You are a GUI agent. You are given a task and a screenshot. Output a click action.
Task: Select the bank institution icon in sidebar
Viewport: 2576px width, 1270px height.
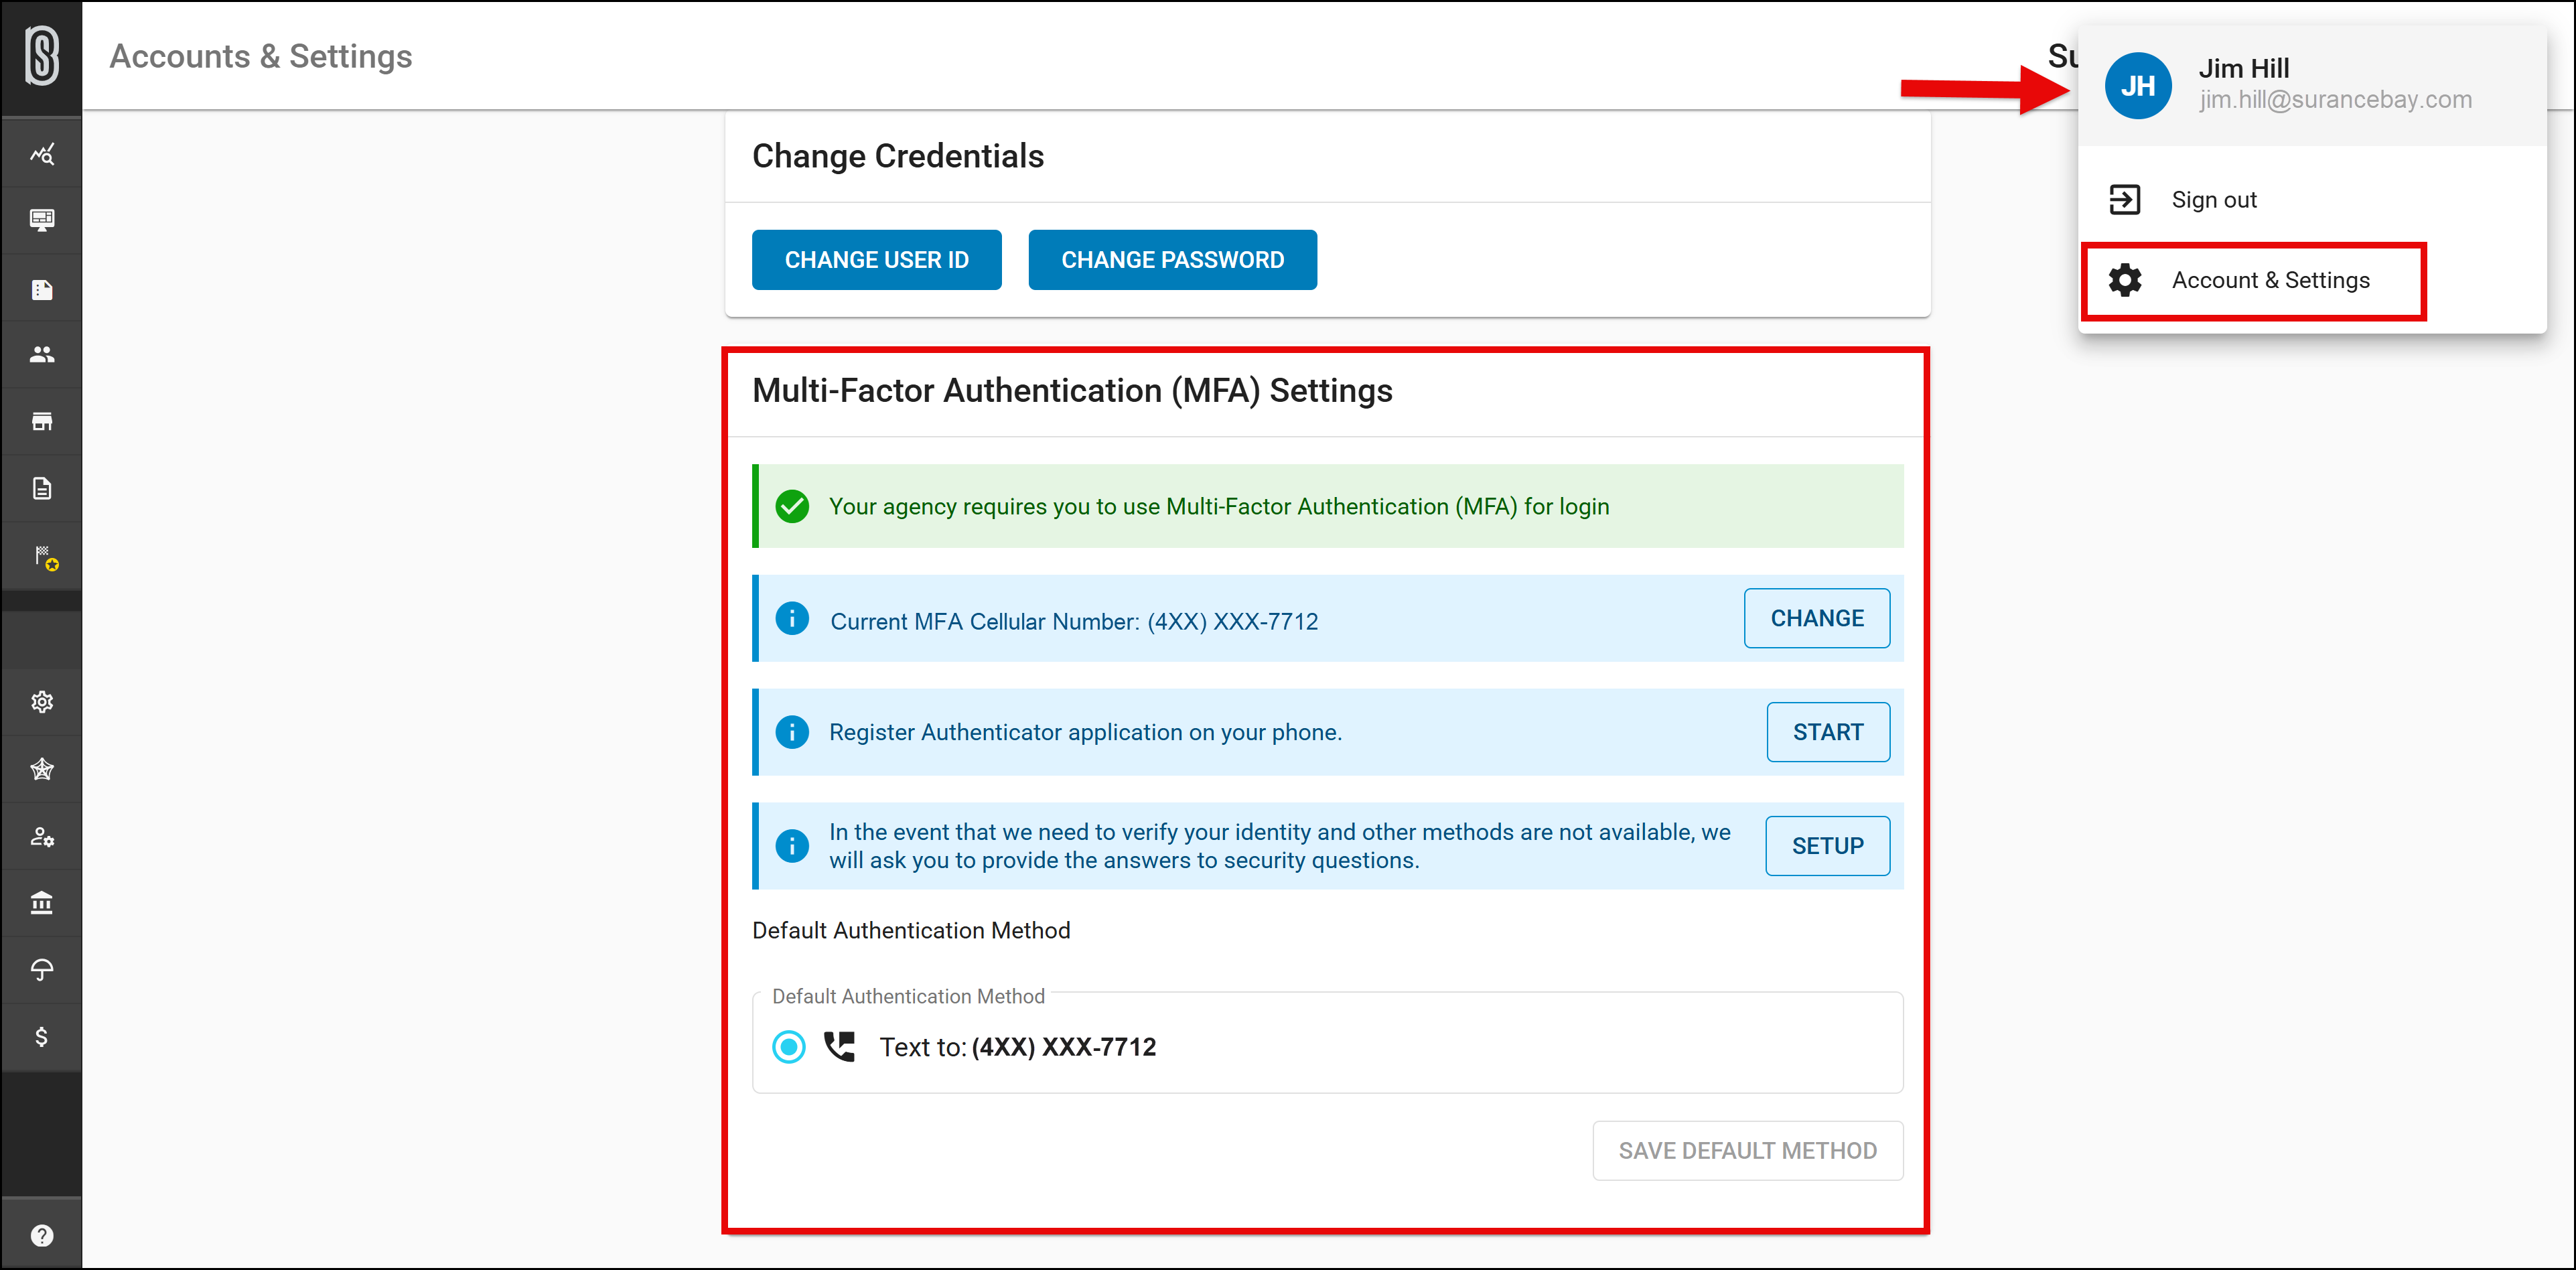click(41, 903)
